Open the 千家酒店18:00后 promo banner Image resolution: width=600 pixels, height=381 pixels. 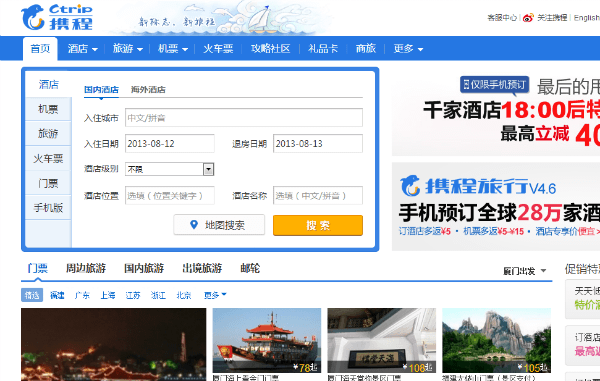click(496, 113)
